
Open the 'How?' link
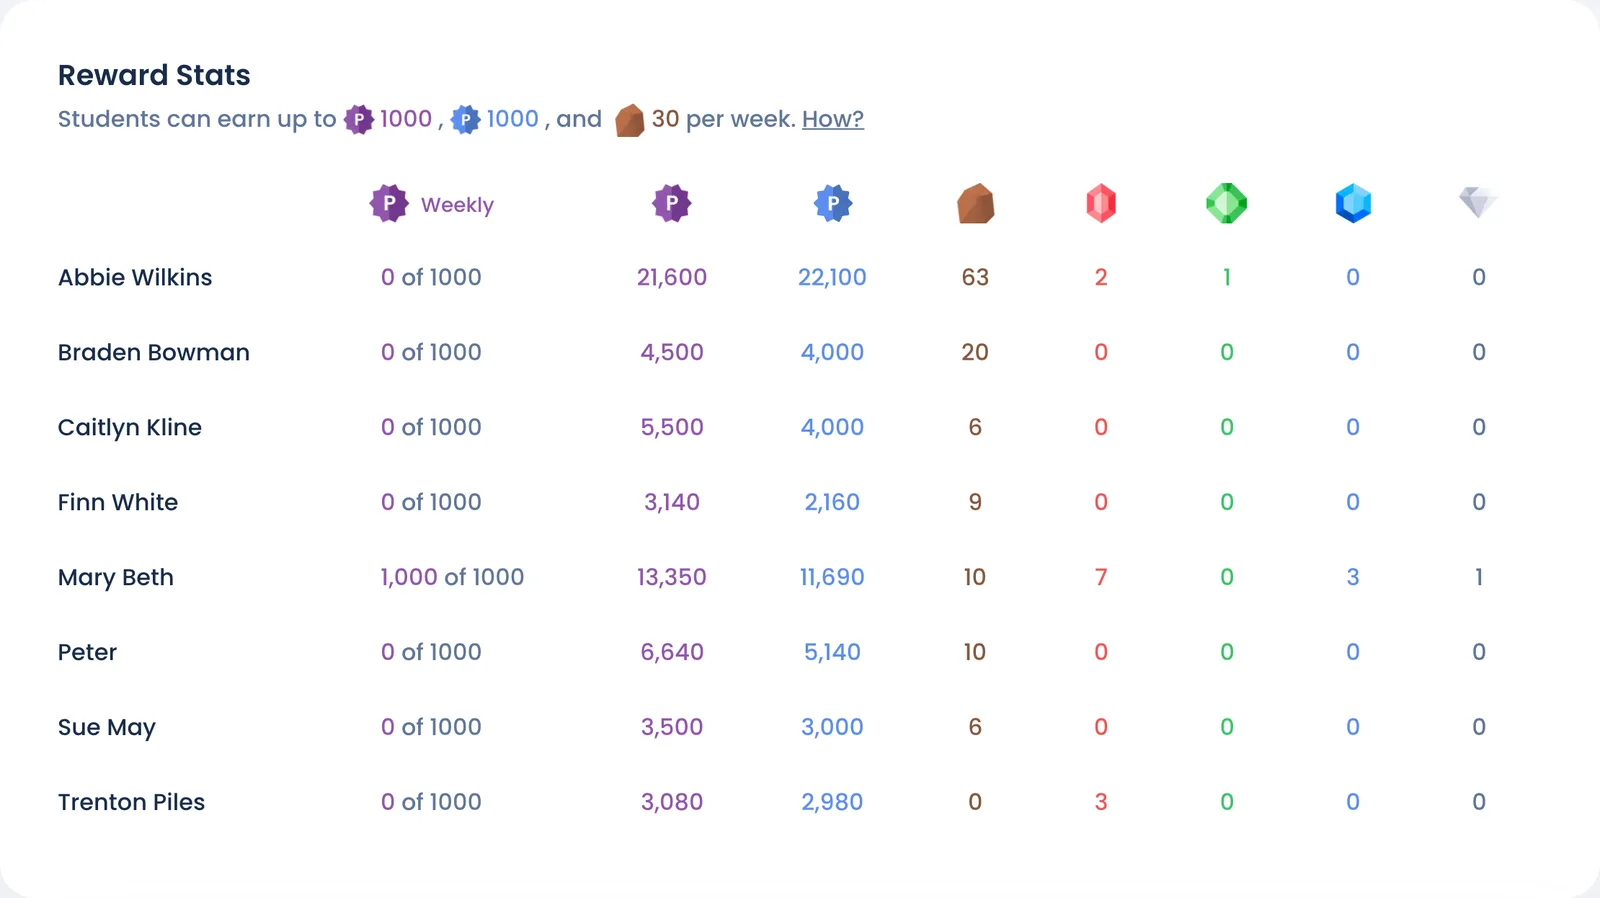tap(833, 119)
